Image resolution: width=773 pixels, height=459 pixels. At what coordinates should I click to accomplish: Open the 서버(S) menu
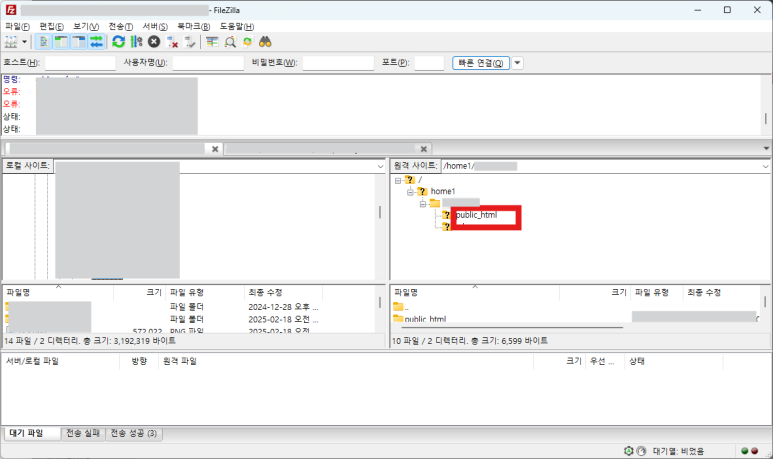click(155, 26)
